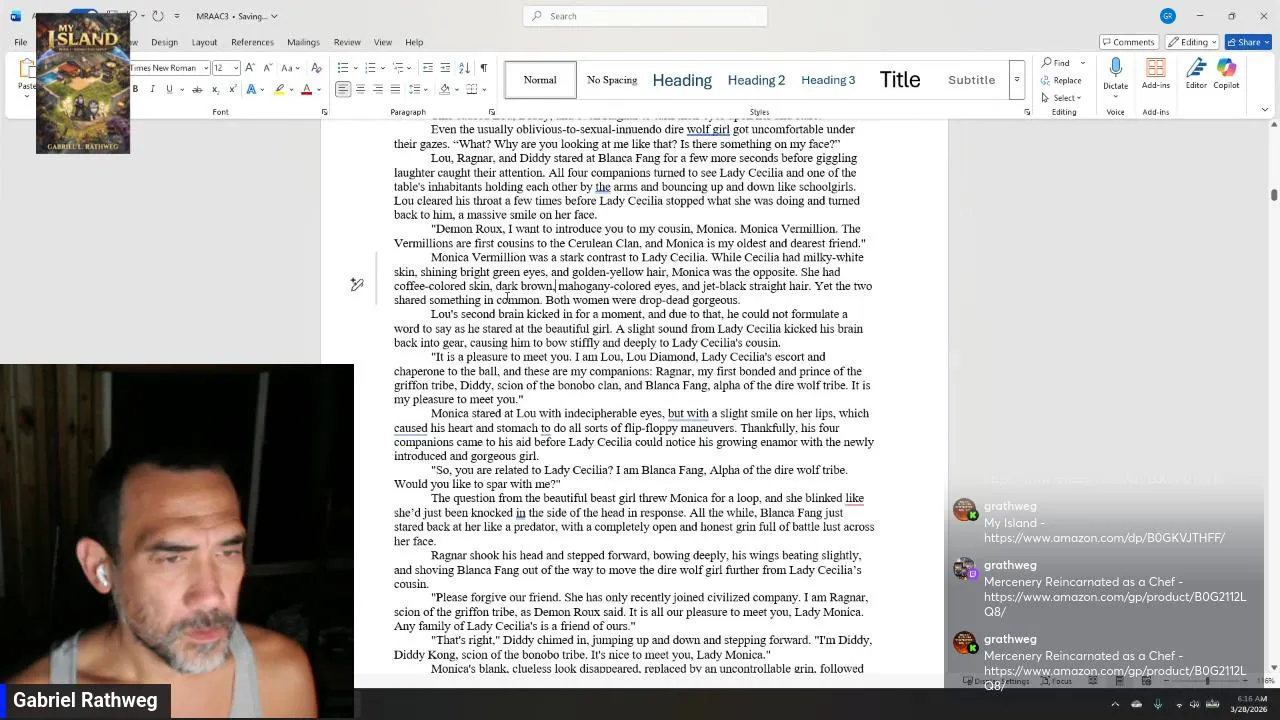
Task: Decrease font size with shrink icon
Action: (x=267, y=68)
